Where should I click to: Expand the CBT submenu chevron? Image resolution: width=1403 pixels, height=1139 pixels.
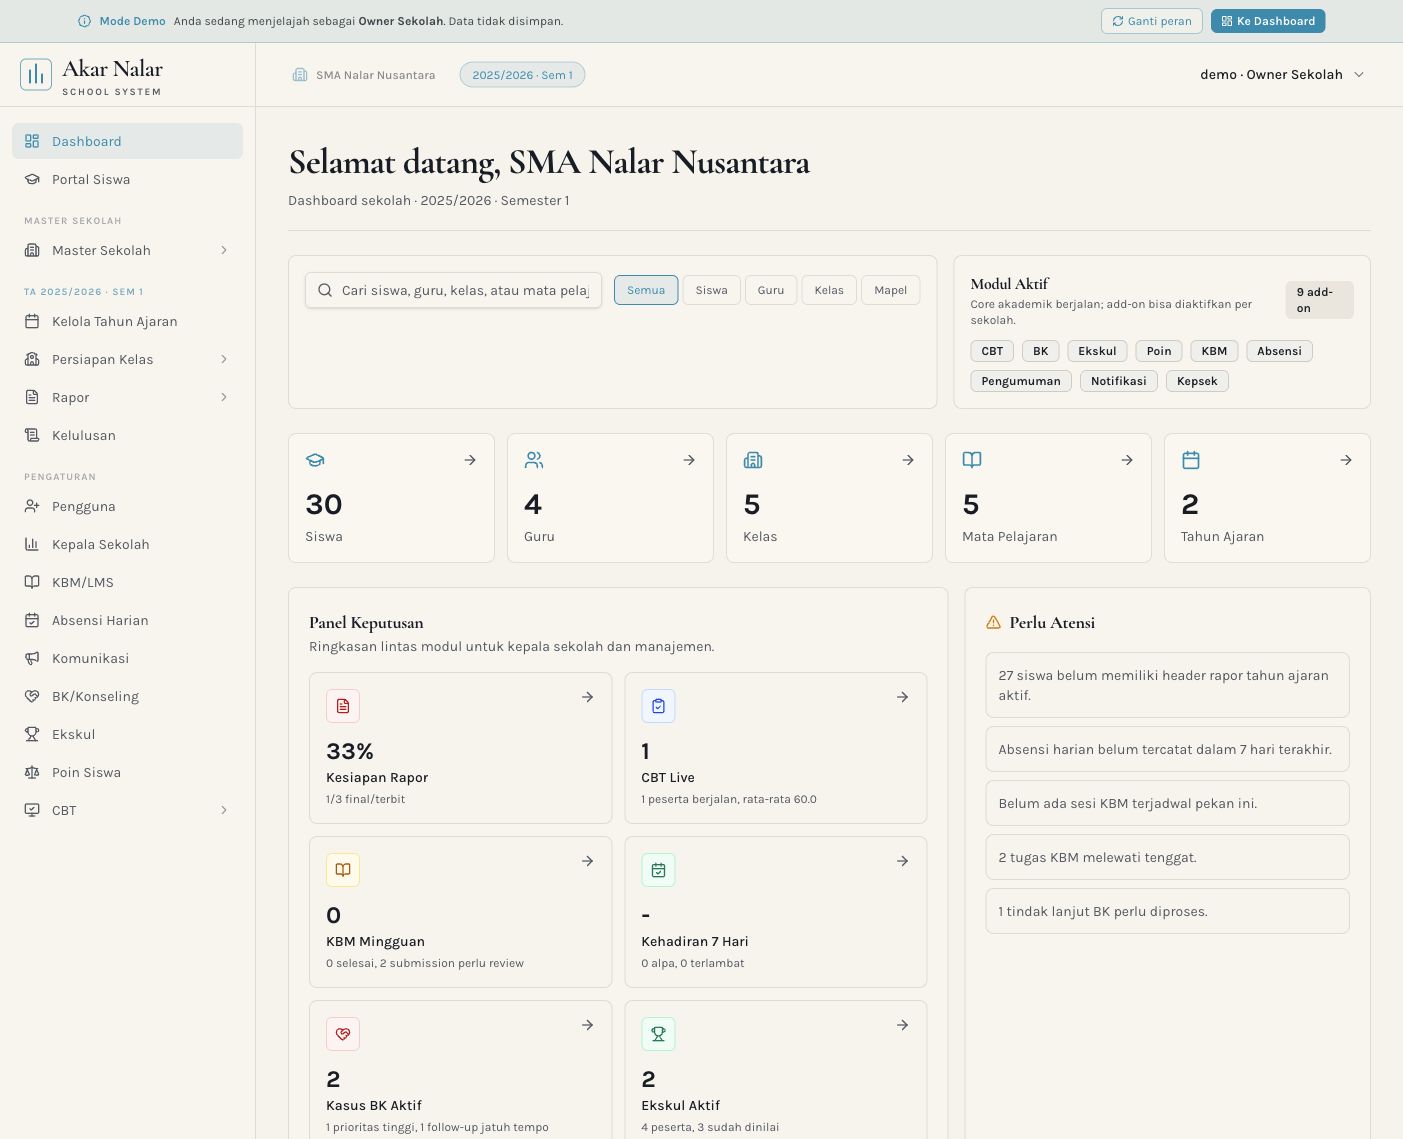[224, 810]
